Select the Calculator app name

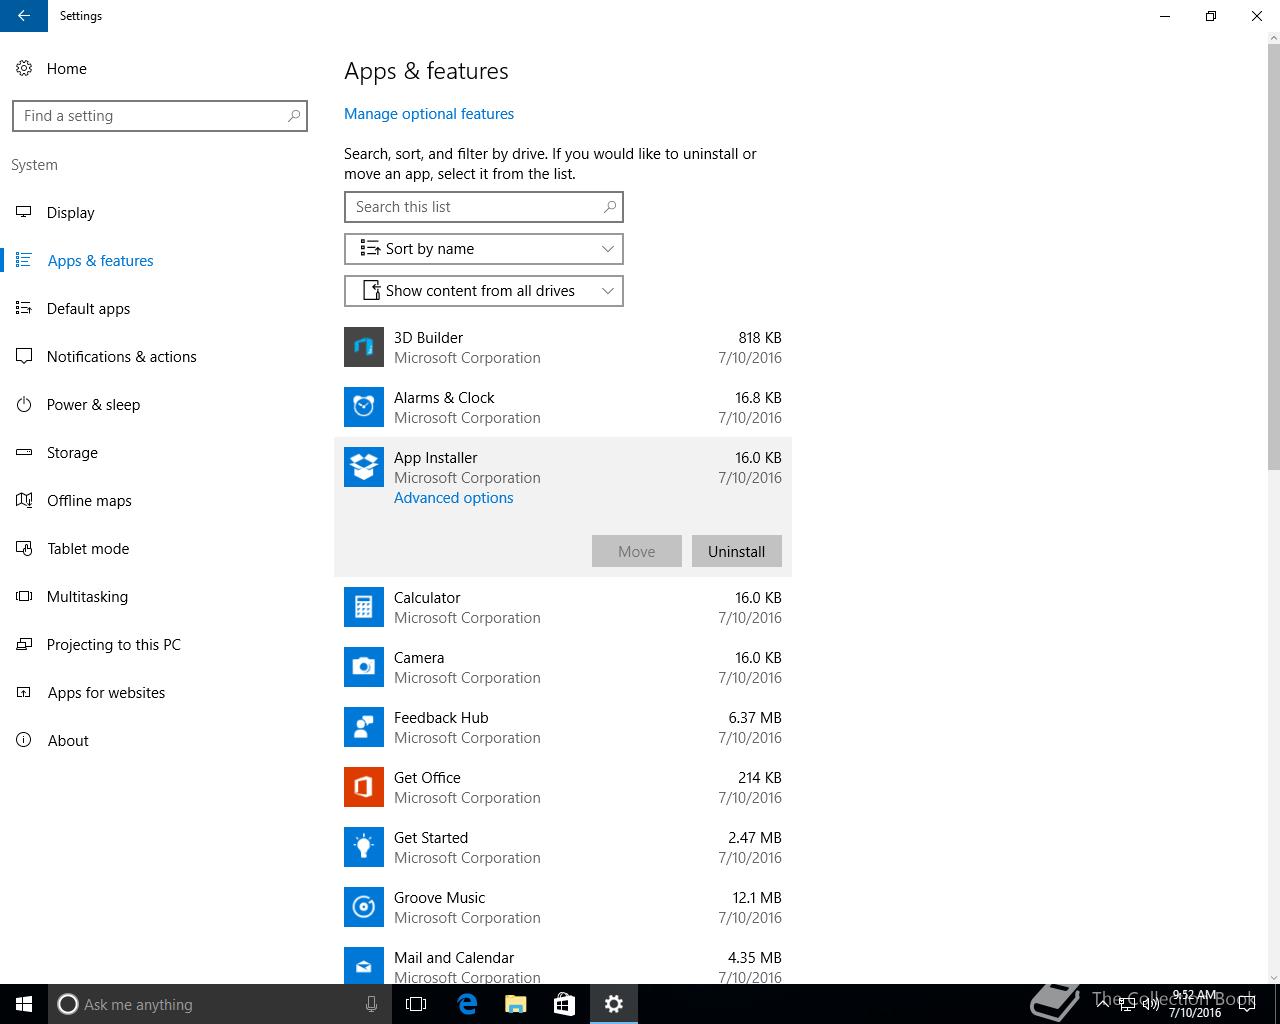(427, 598)
